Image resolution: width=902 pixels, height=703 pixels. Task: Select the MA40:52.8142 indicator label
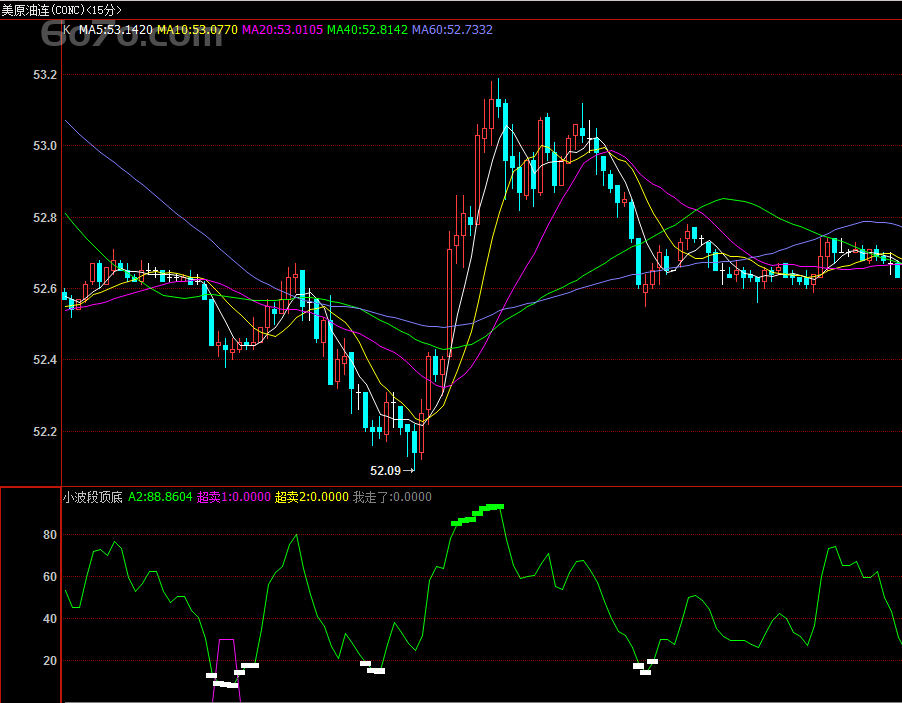(x=368, y=30)
